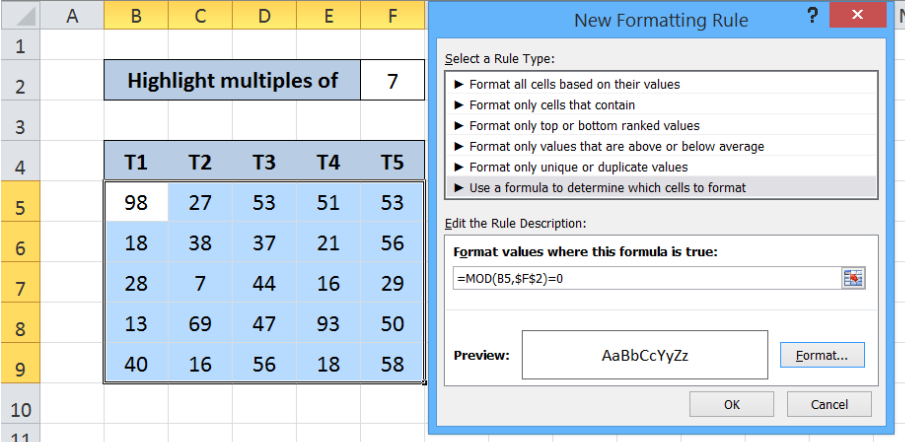Screen dimensions: 905x442
Task: Click cell C5 with value 27
Action: tap(200, 201)
